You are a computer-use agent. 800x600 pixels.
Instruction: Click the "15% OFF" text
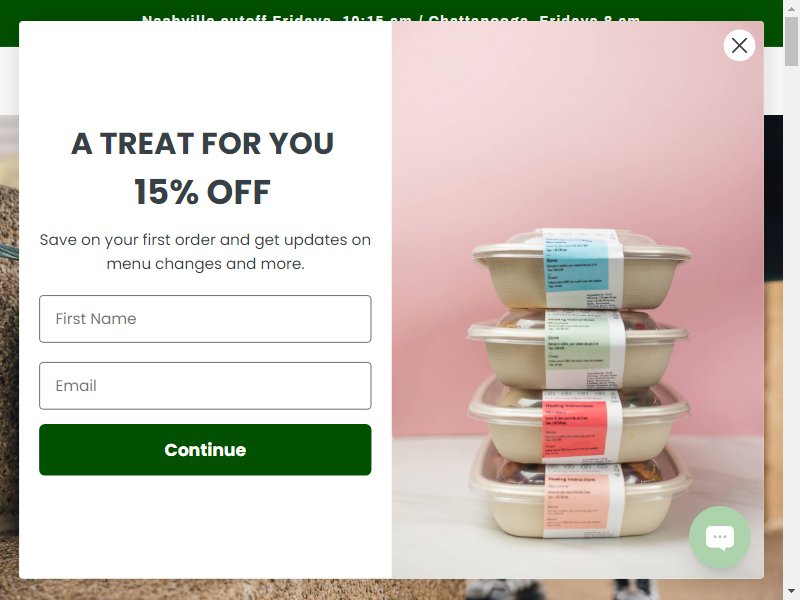click(203, 192)
